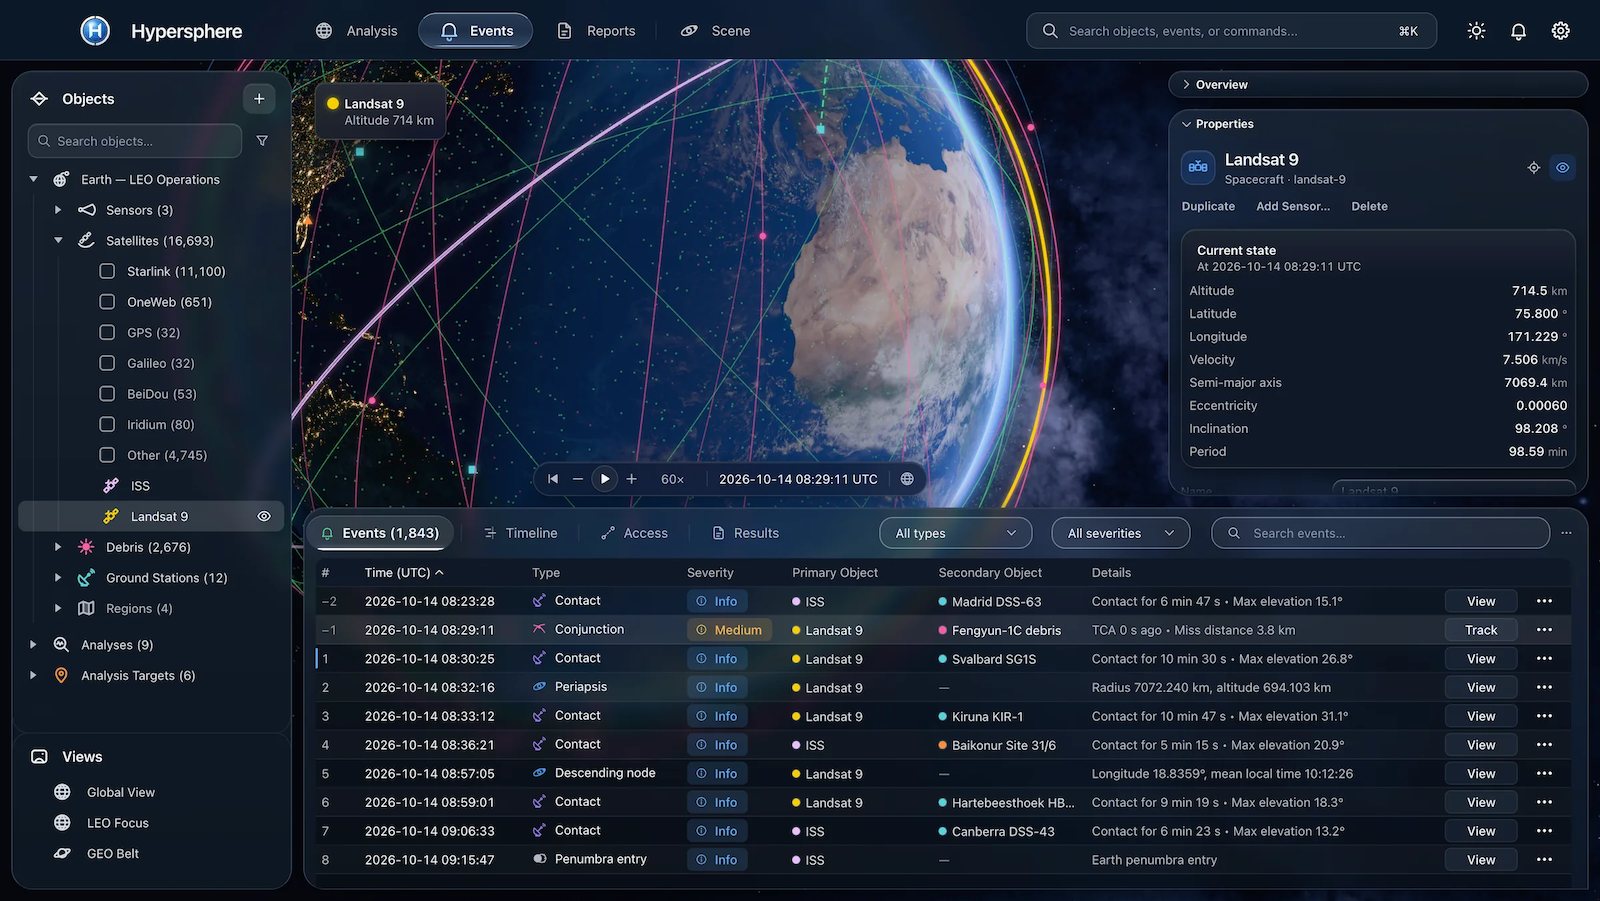Enable the GPS (32) checkbox

[x=107, y=332]
